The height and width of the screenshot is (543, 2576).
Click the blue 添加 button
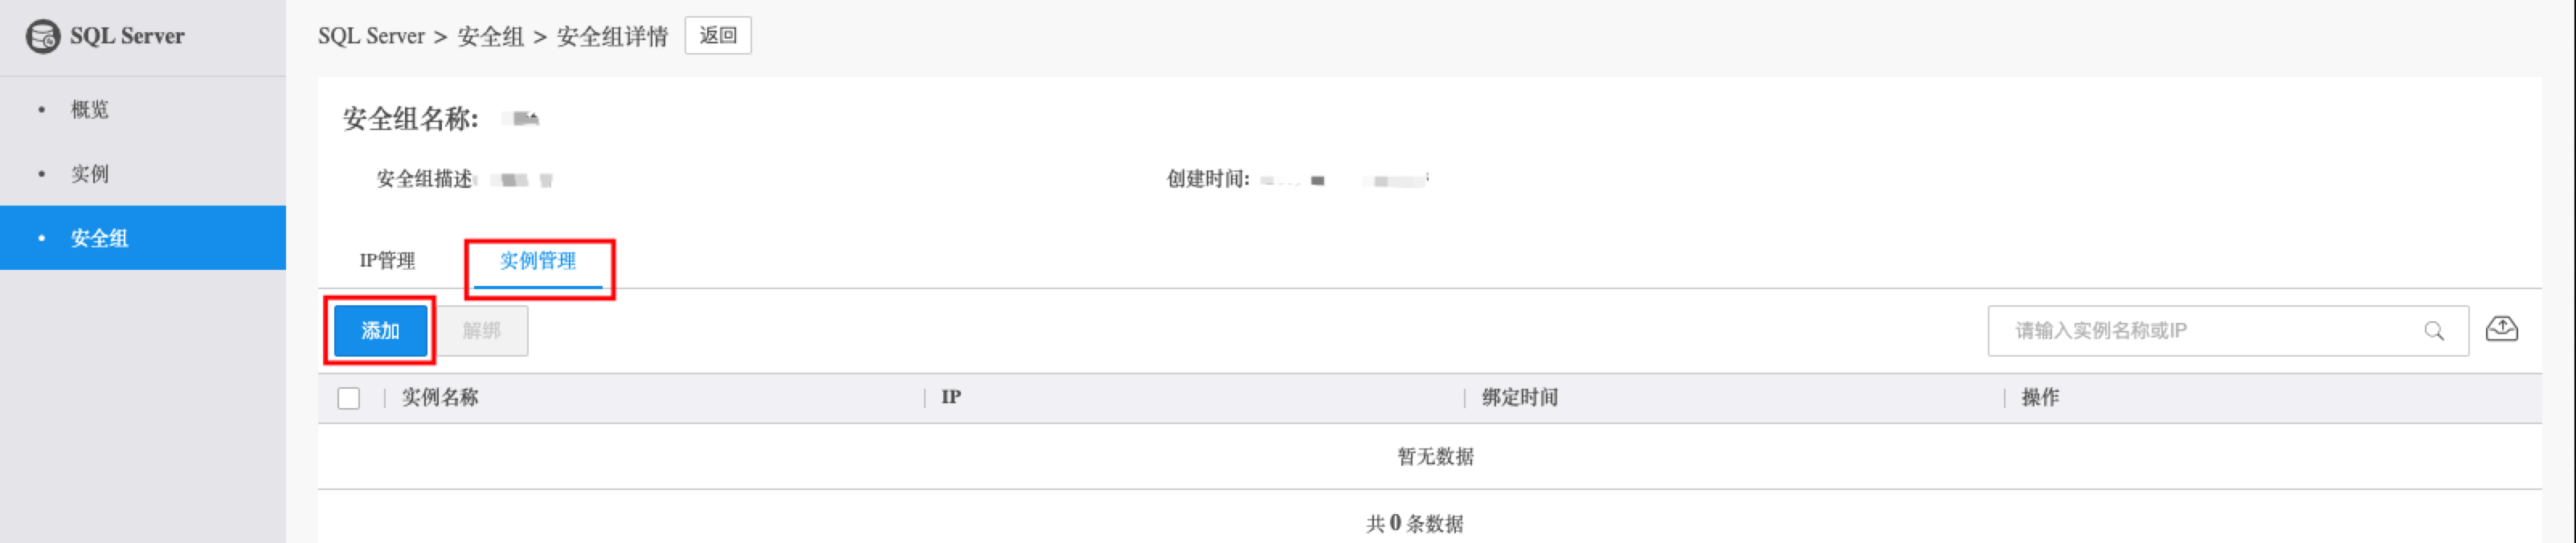coord(380,331)
